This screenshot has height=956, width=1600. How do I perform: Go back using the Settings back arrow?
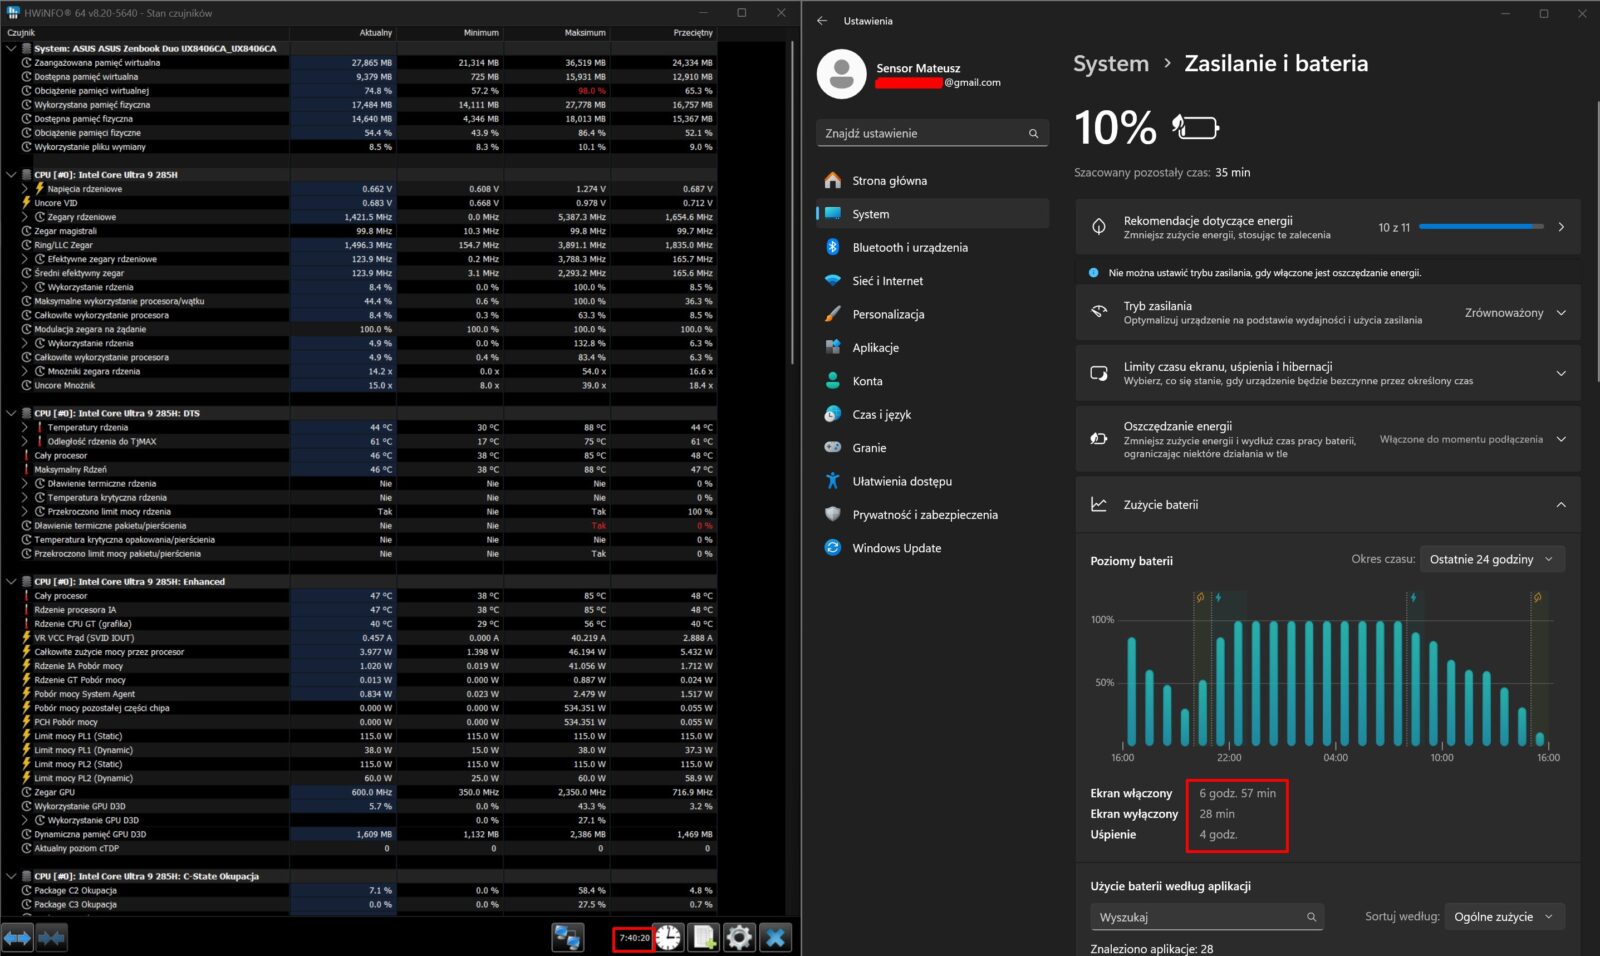coord(822,21)
